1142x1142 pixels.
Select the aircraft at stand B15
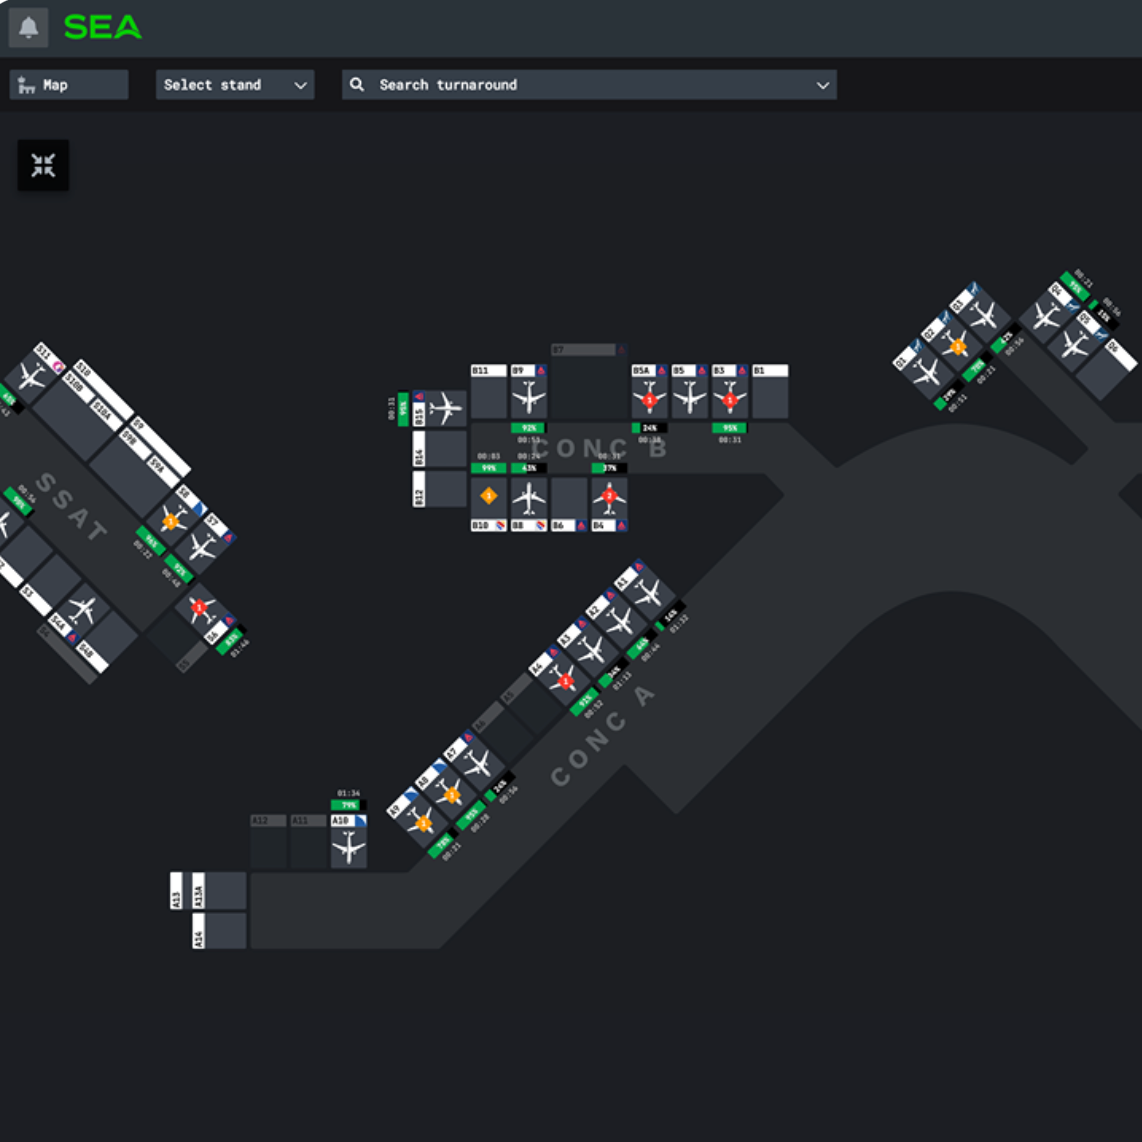click(446, 408)
